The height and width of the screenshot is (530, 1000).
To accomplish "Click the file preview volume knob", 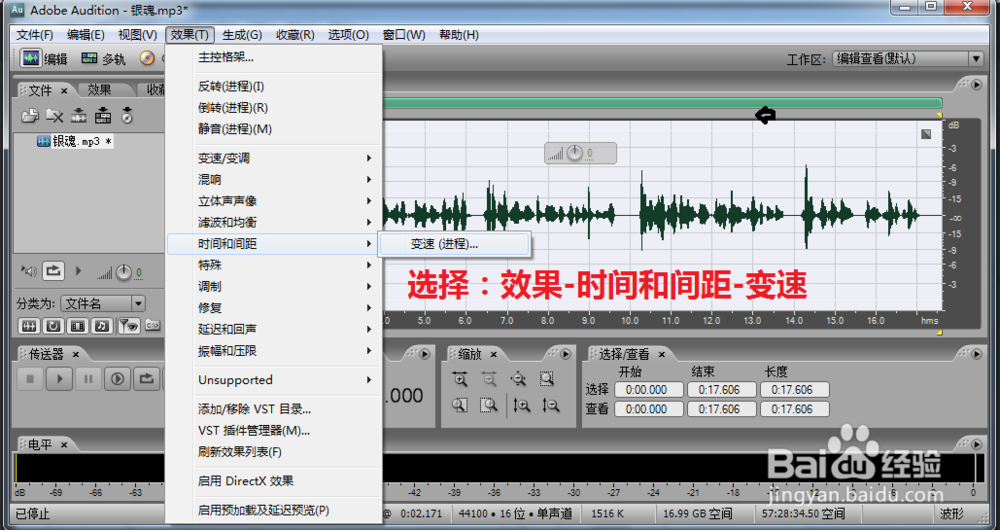I will 123,272.
